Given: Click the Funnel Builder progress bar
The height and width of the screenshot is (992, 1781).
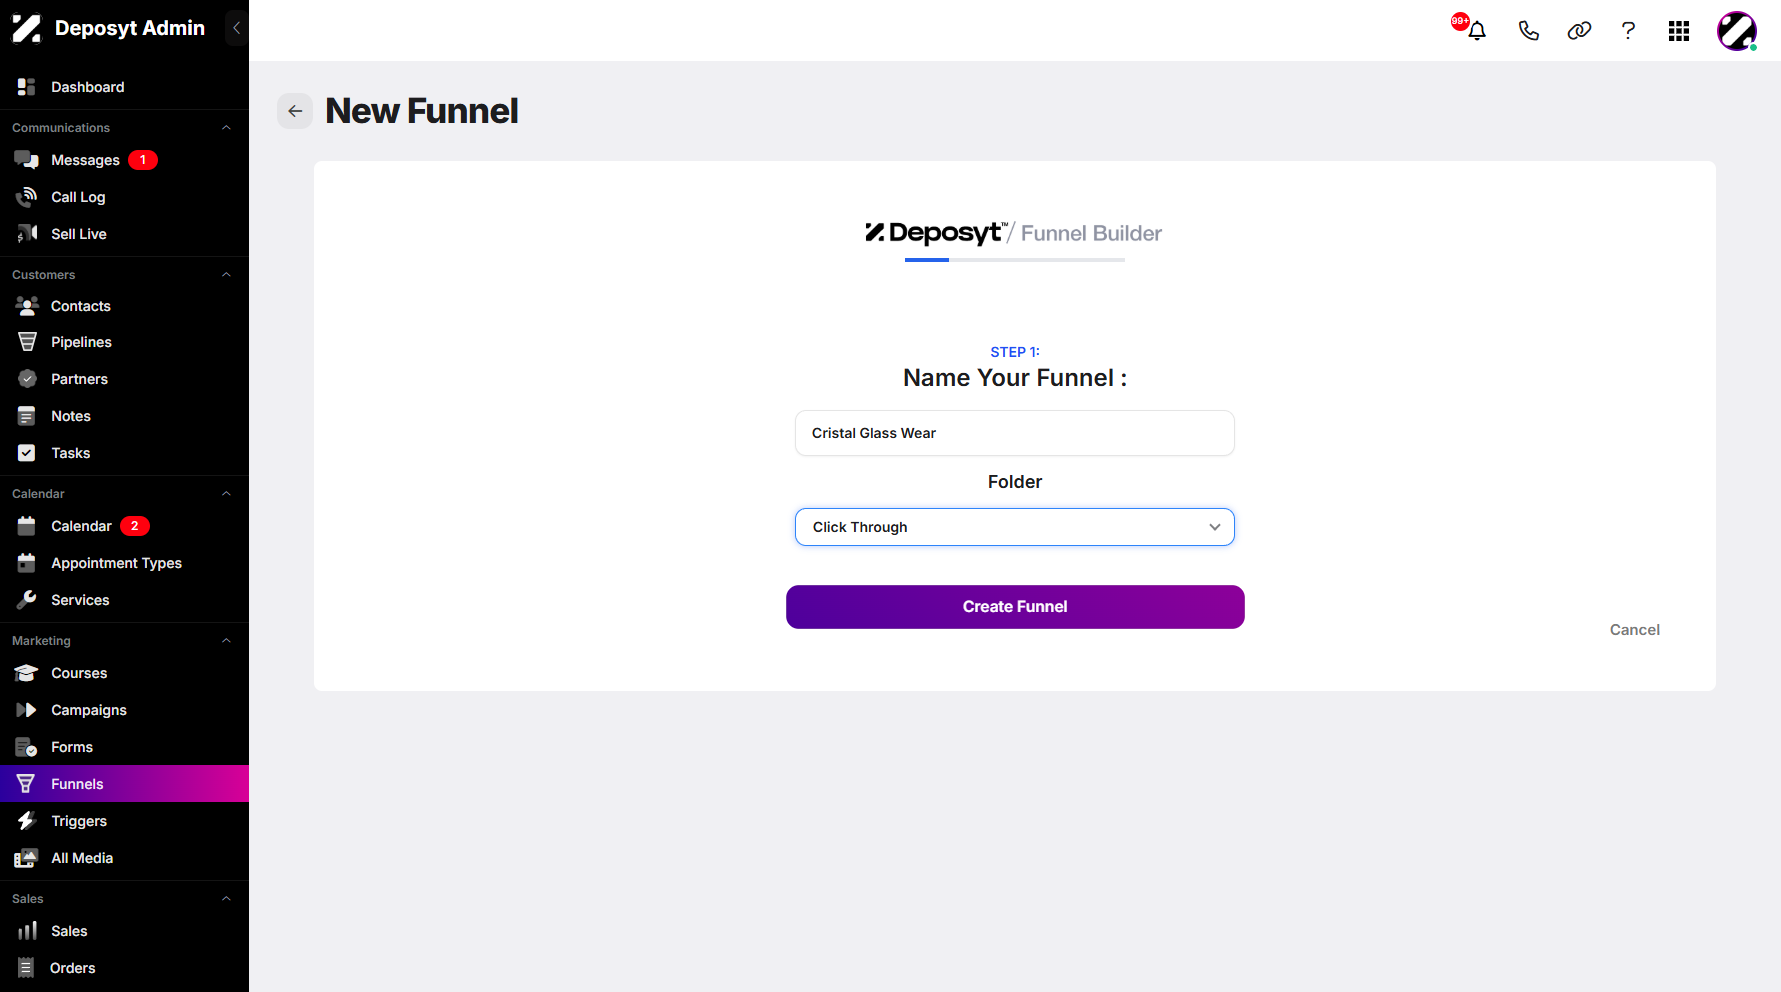Looking at the screenshot, I should (x=1015, y=260).
